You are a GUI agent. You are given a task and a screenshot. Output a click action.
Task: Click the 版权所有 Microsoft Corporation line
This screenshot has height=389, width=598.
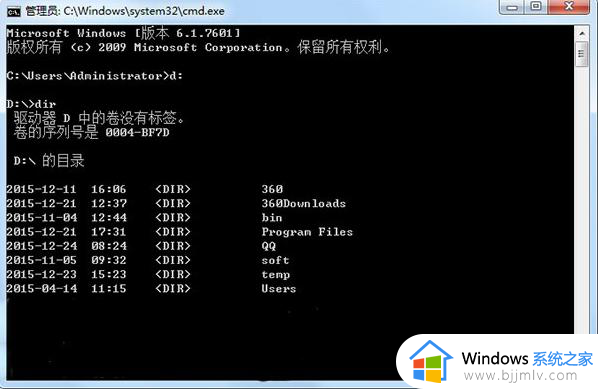[198, 47]
